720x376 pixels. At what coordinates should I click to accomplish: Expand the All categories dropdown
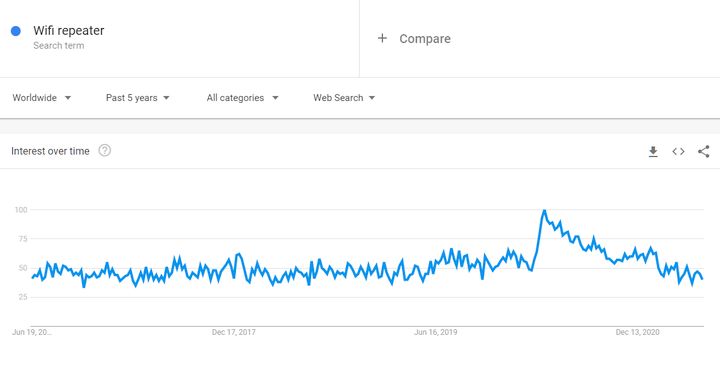[x=242, y=98]
